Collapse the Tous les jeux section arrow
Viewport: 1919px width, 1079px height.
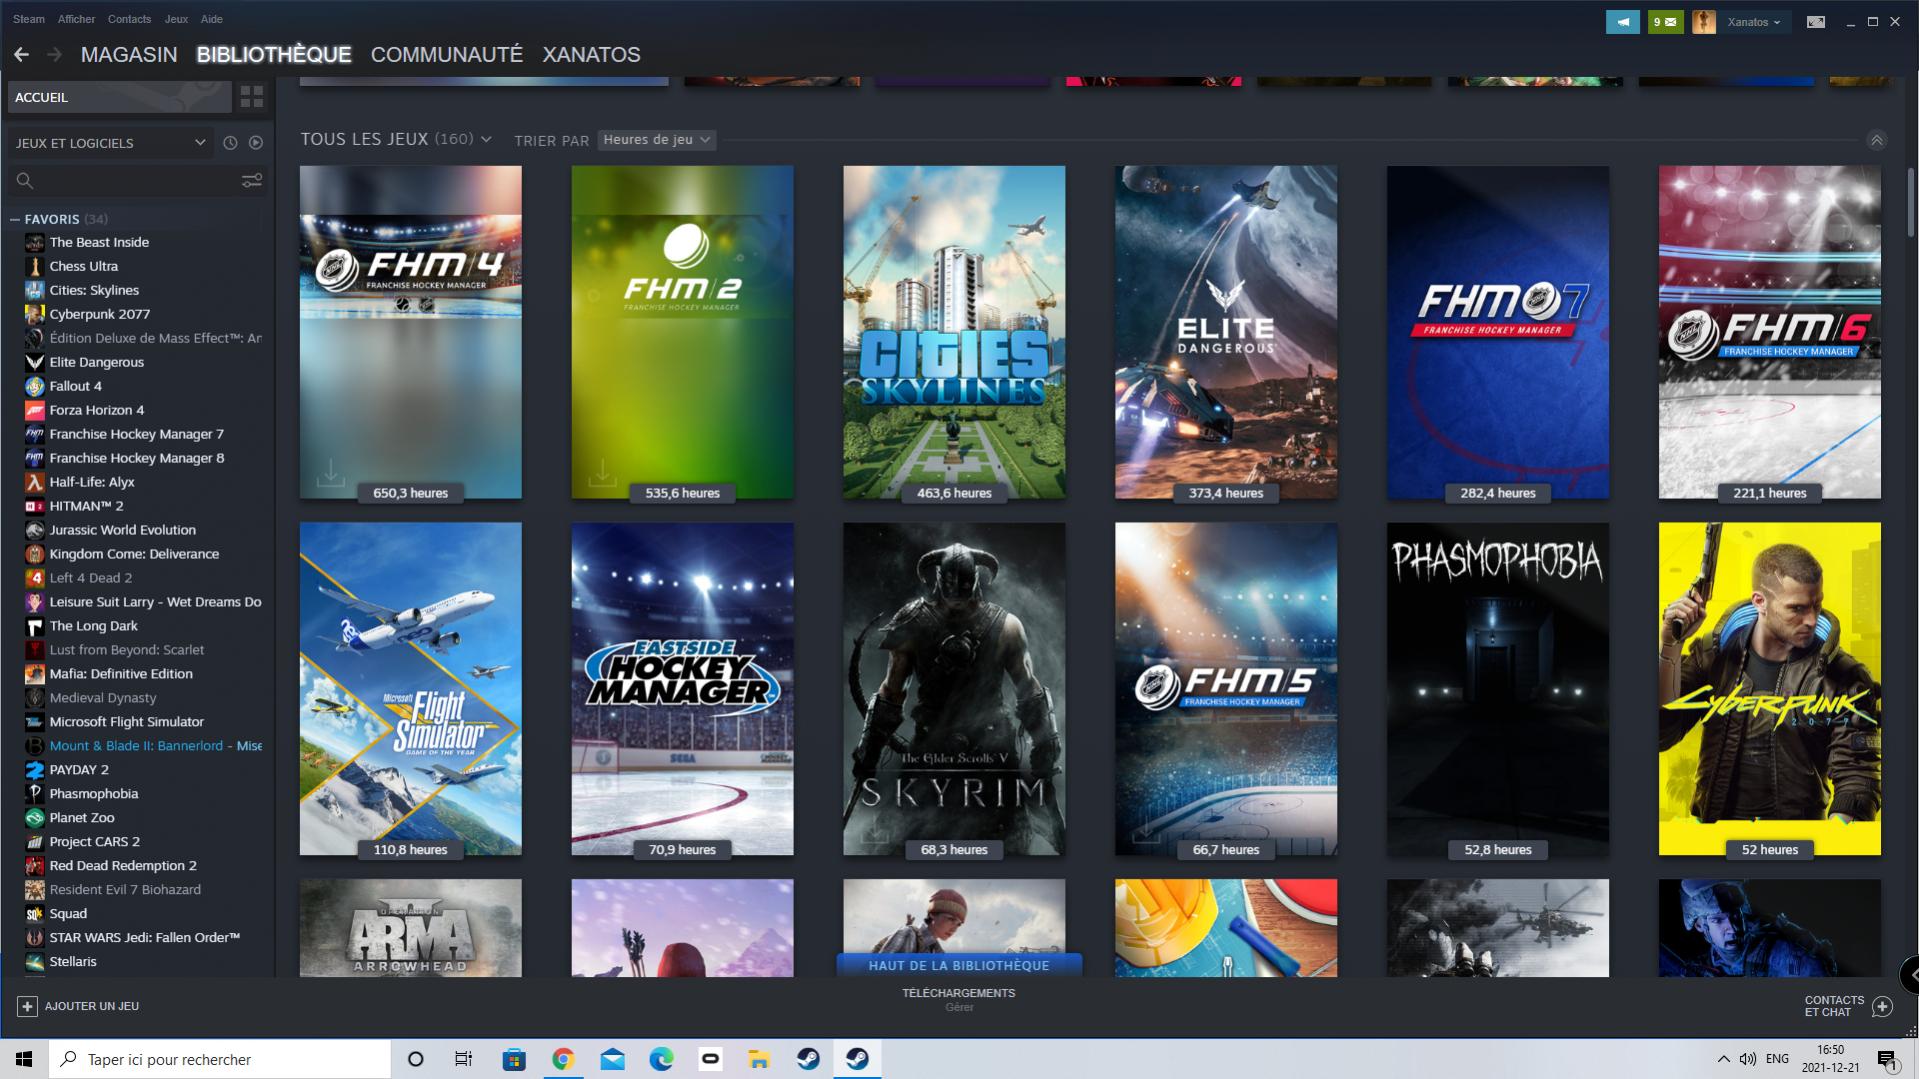pos(1876,141)
